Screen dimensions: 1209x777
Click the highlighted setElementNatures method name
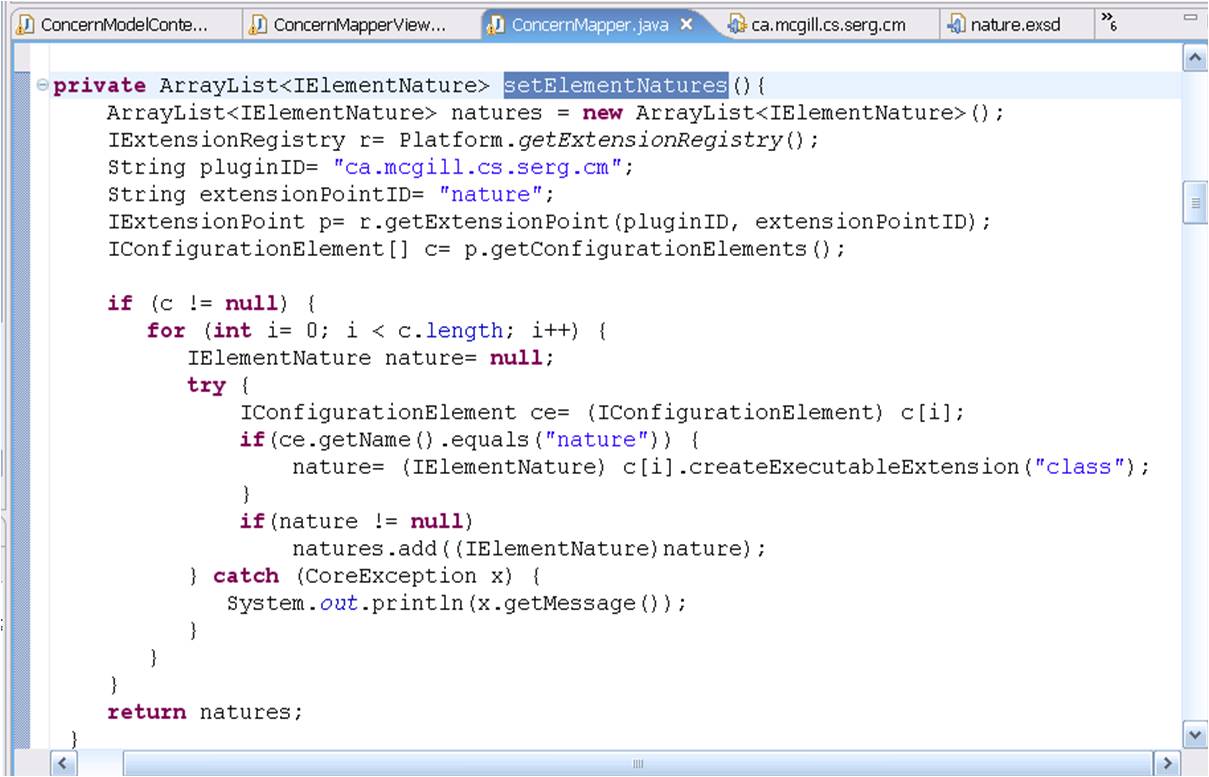point(615,85)
